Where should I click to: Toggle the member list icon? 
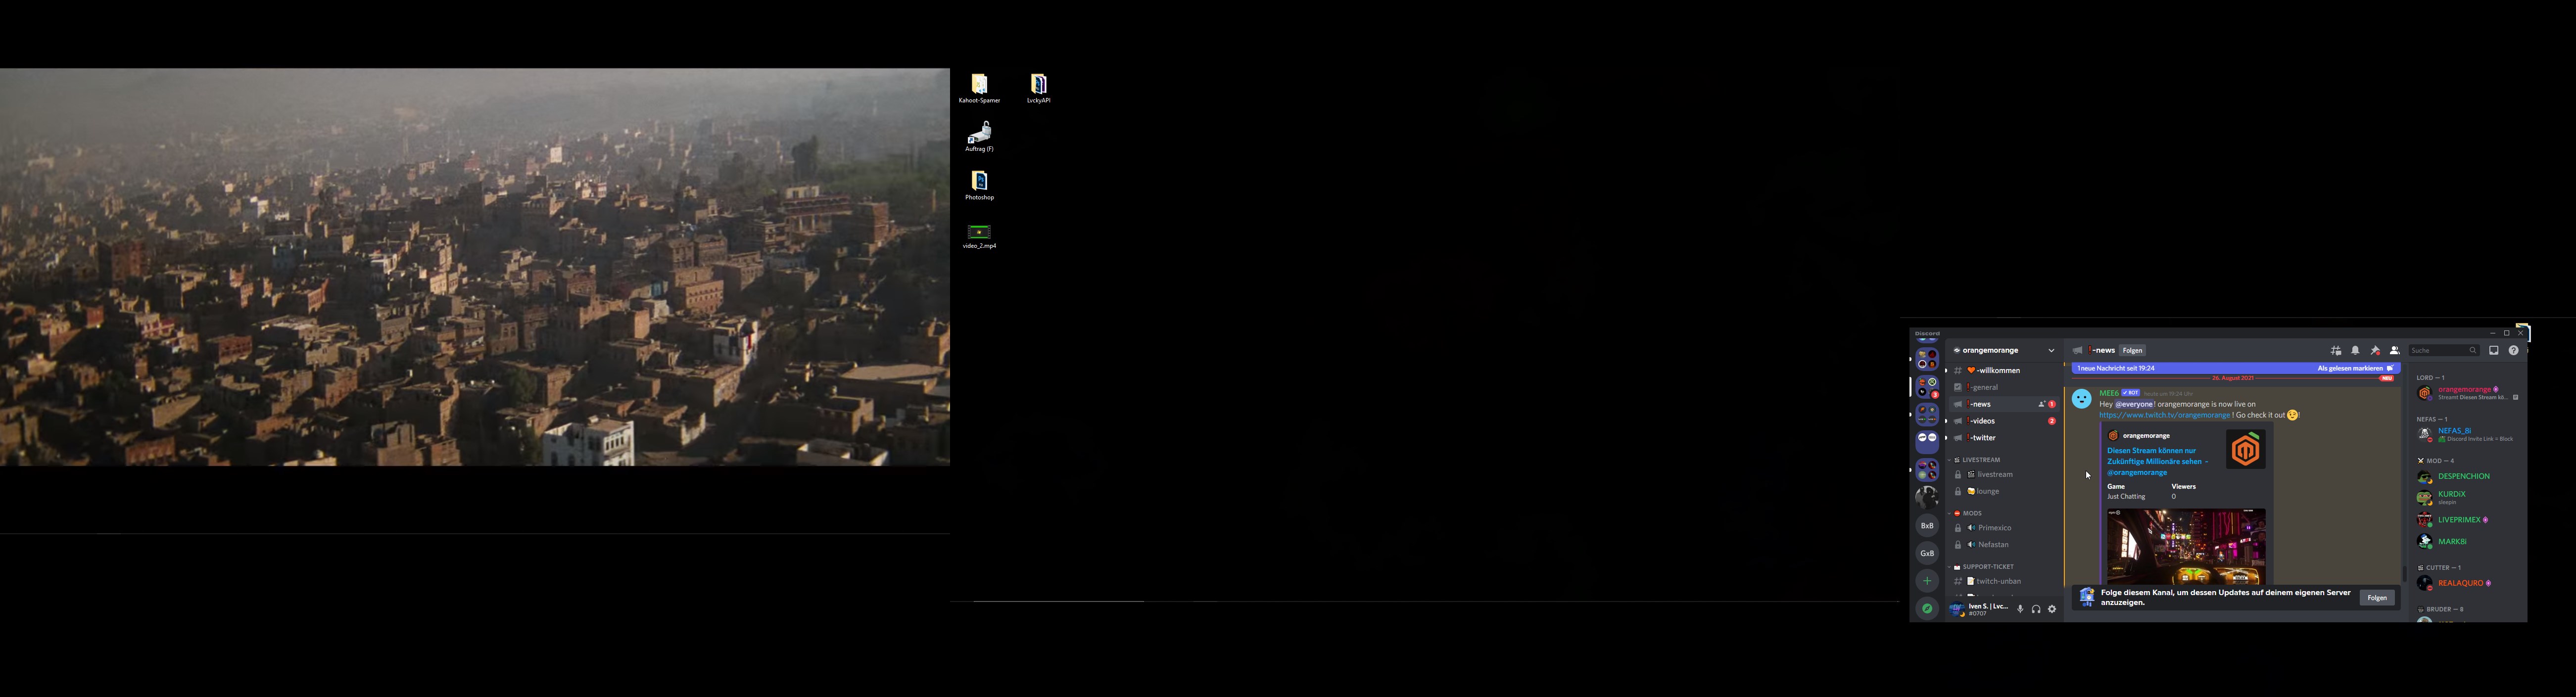click(2394, 351)
